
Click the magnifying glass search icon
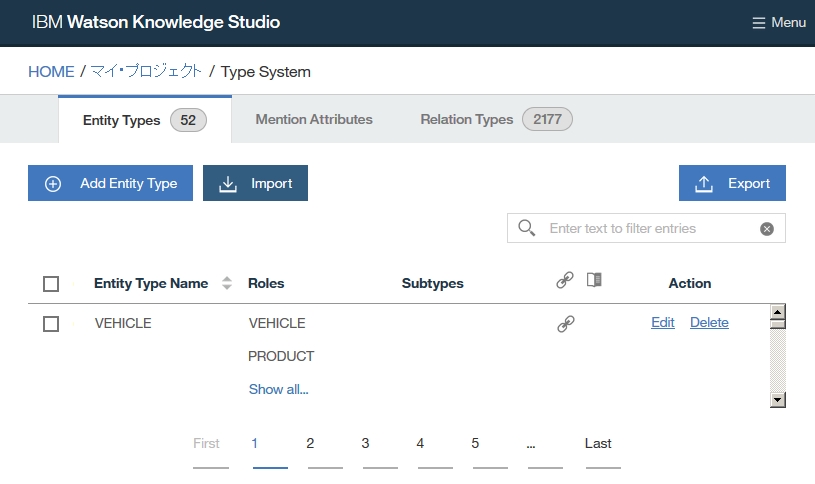click(x=526, y=228)
